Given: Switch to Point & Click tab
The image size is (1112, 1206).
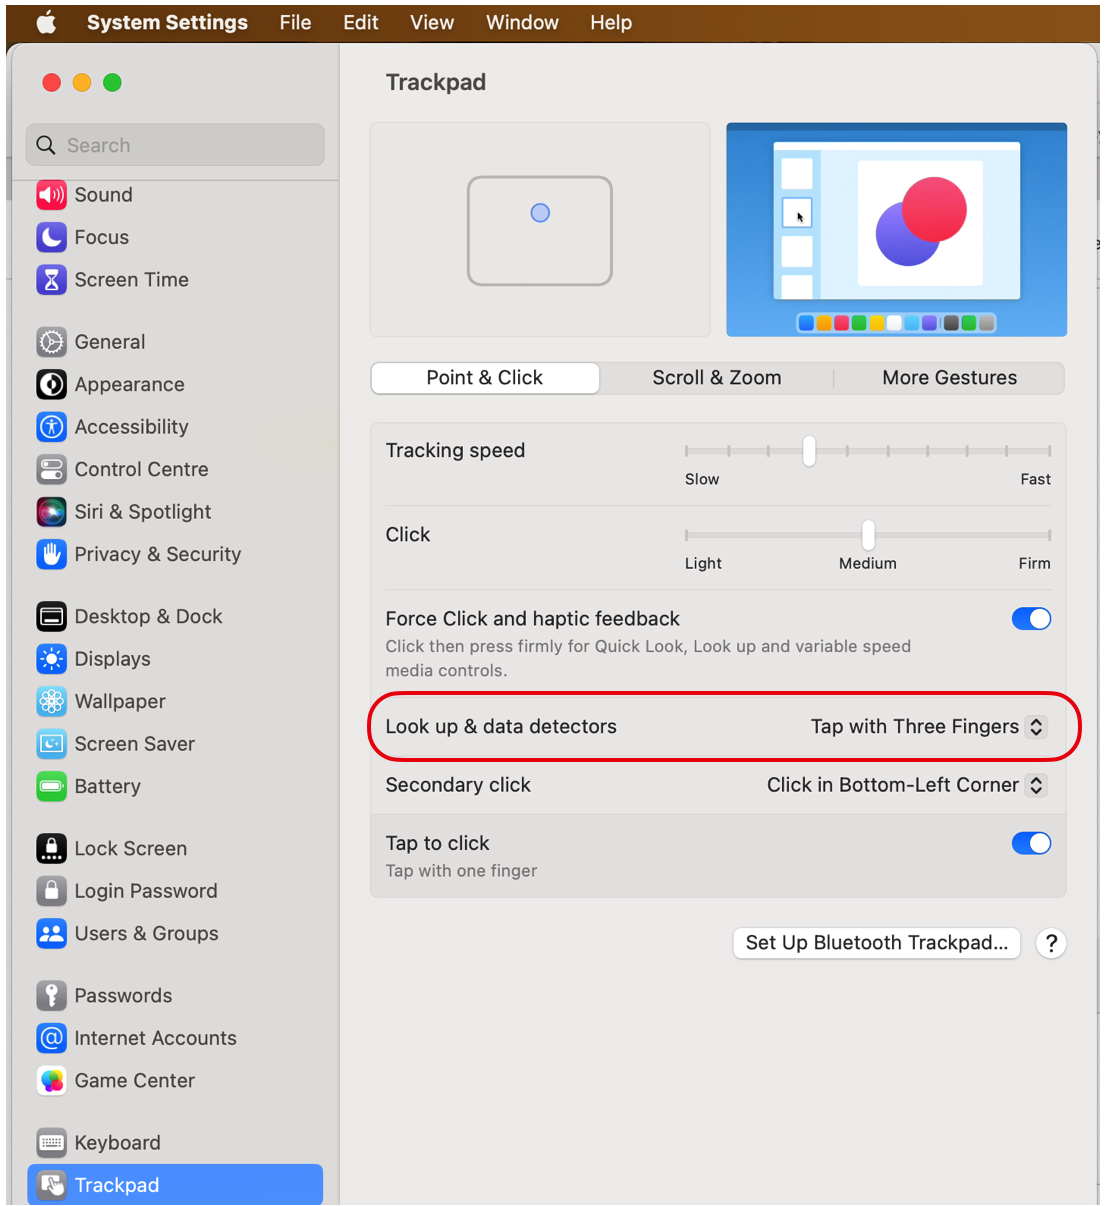Looking at the screenshot, I should click(x=485, y=378).
